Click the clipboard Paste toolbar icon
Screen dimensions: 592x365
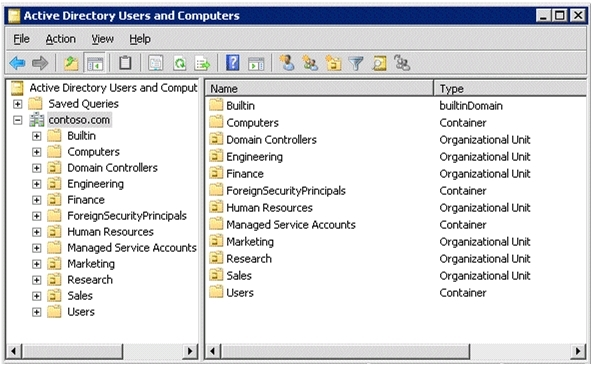pyautogui.click(x=125, y=63)
